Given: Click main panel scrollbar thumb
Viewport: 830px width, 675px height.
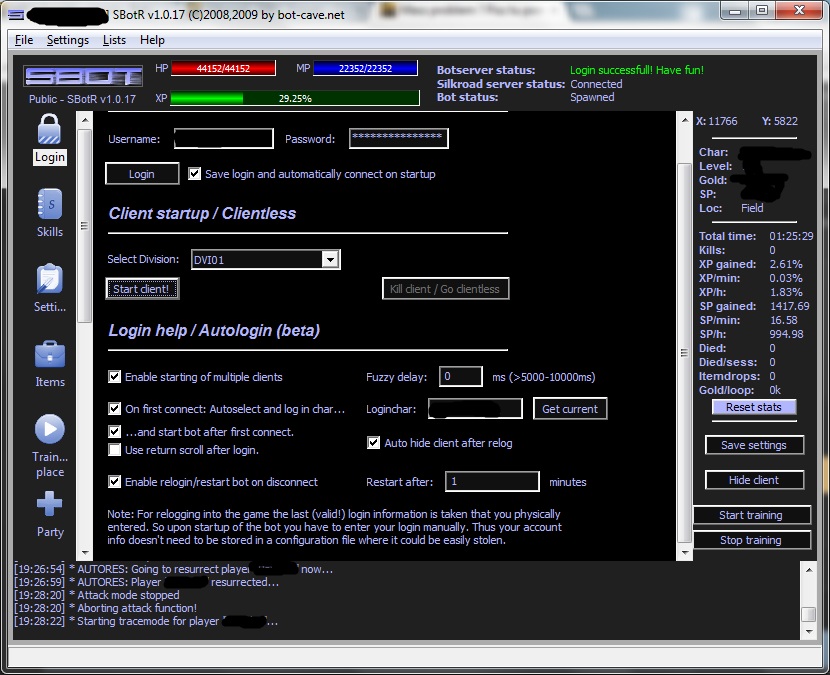Looking at the screenshot, I should click(x=684, y=353).
